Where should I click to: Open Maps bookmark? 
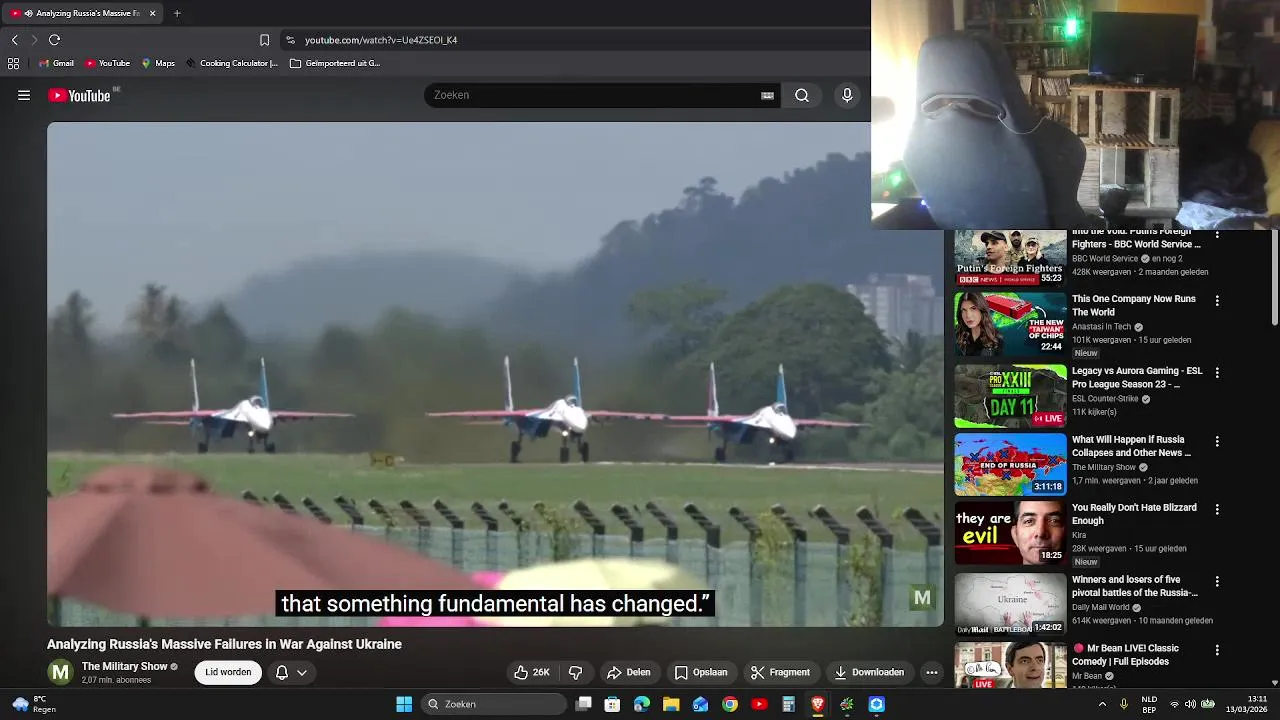coord(158,63)
